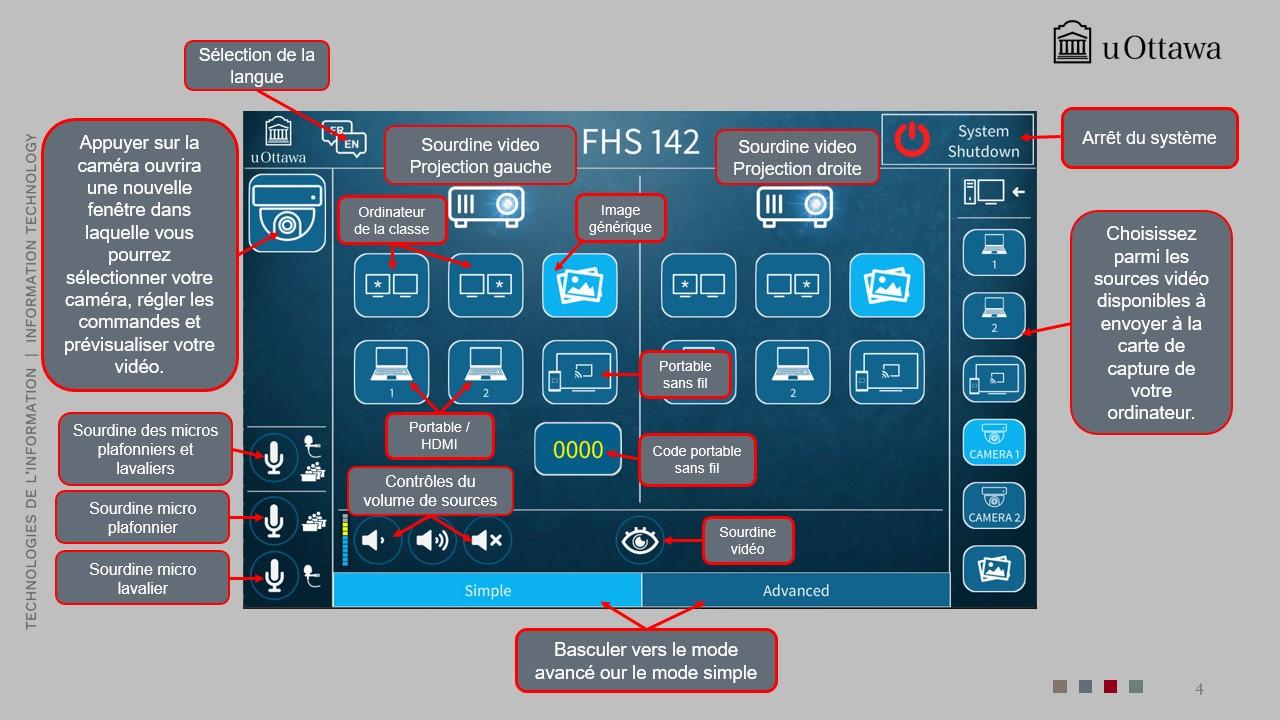Mute ceiling and lavalier microphones together
The image size is (1280, 720).
tap(273, 459)
